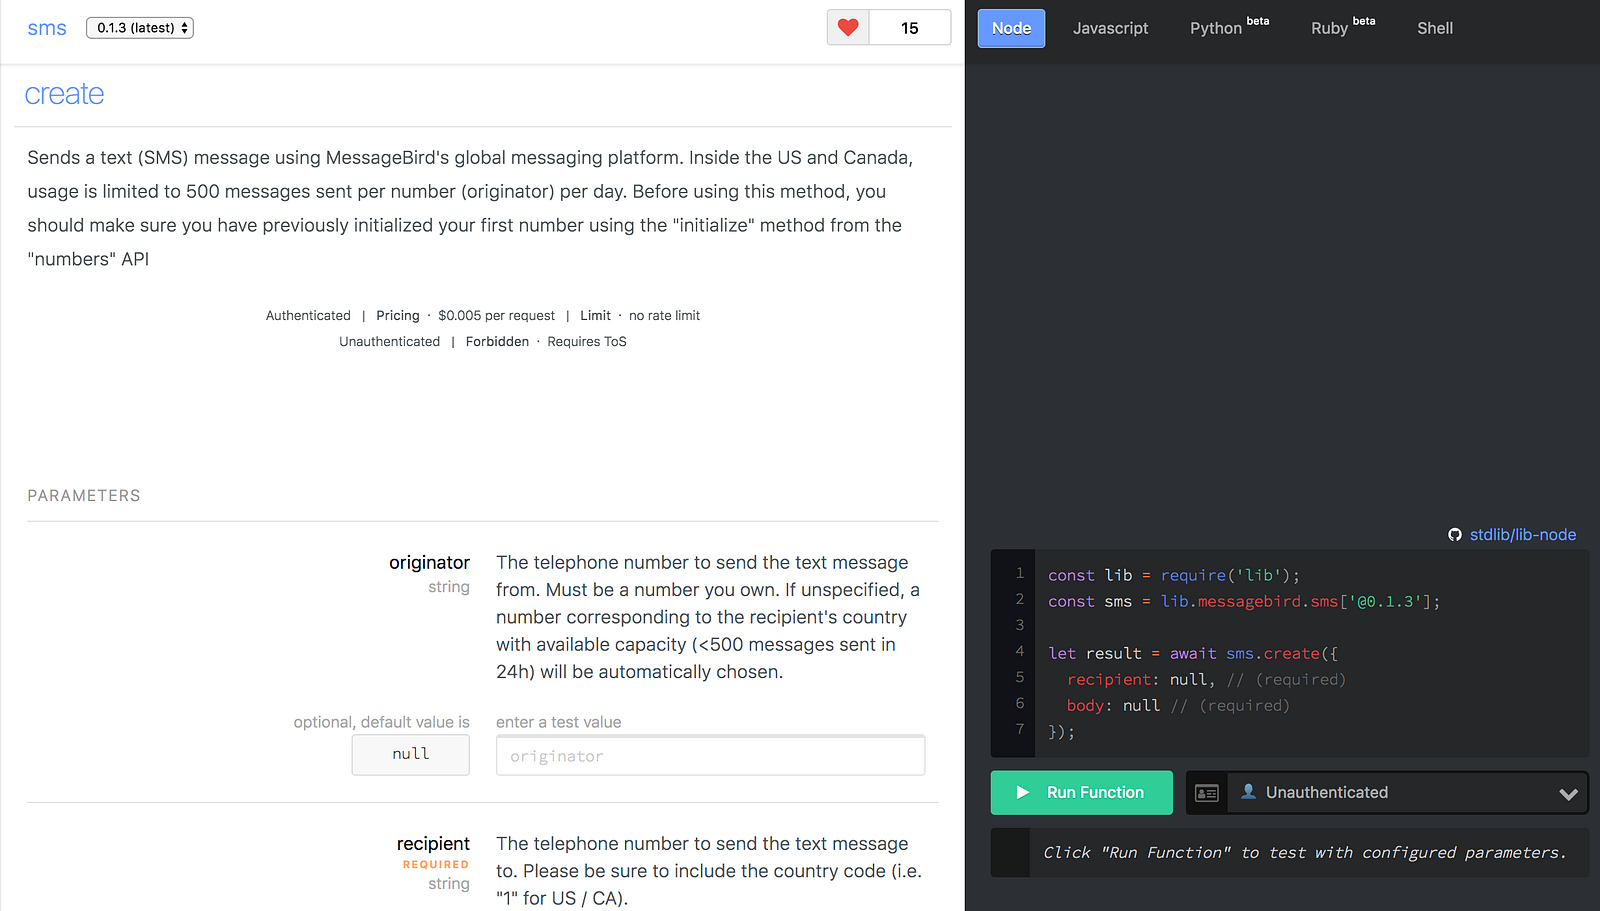Click the "no rate limit" text

pos(664,316)
